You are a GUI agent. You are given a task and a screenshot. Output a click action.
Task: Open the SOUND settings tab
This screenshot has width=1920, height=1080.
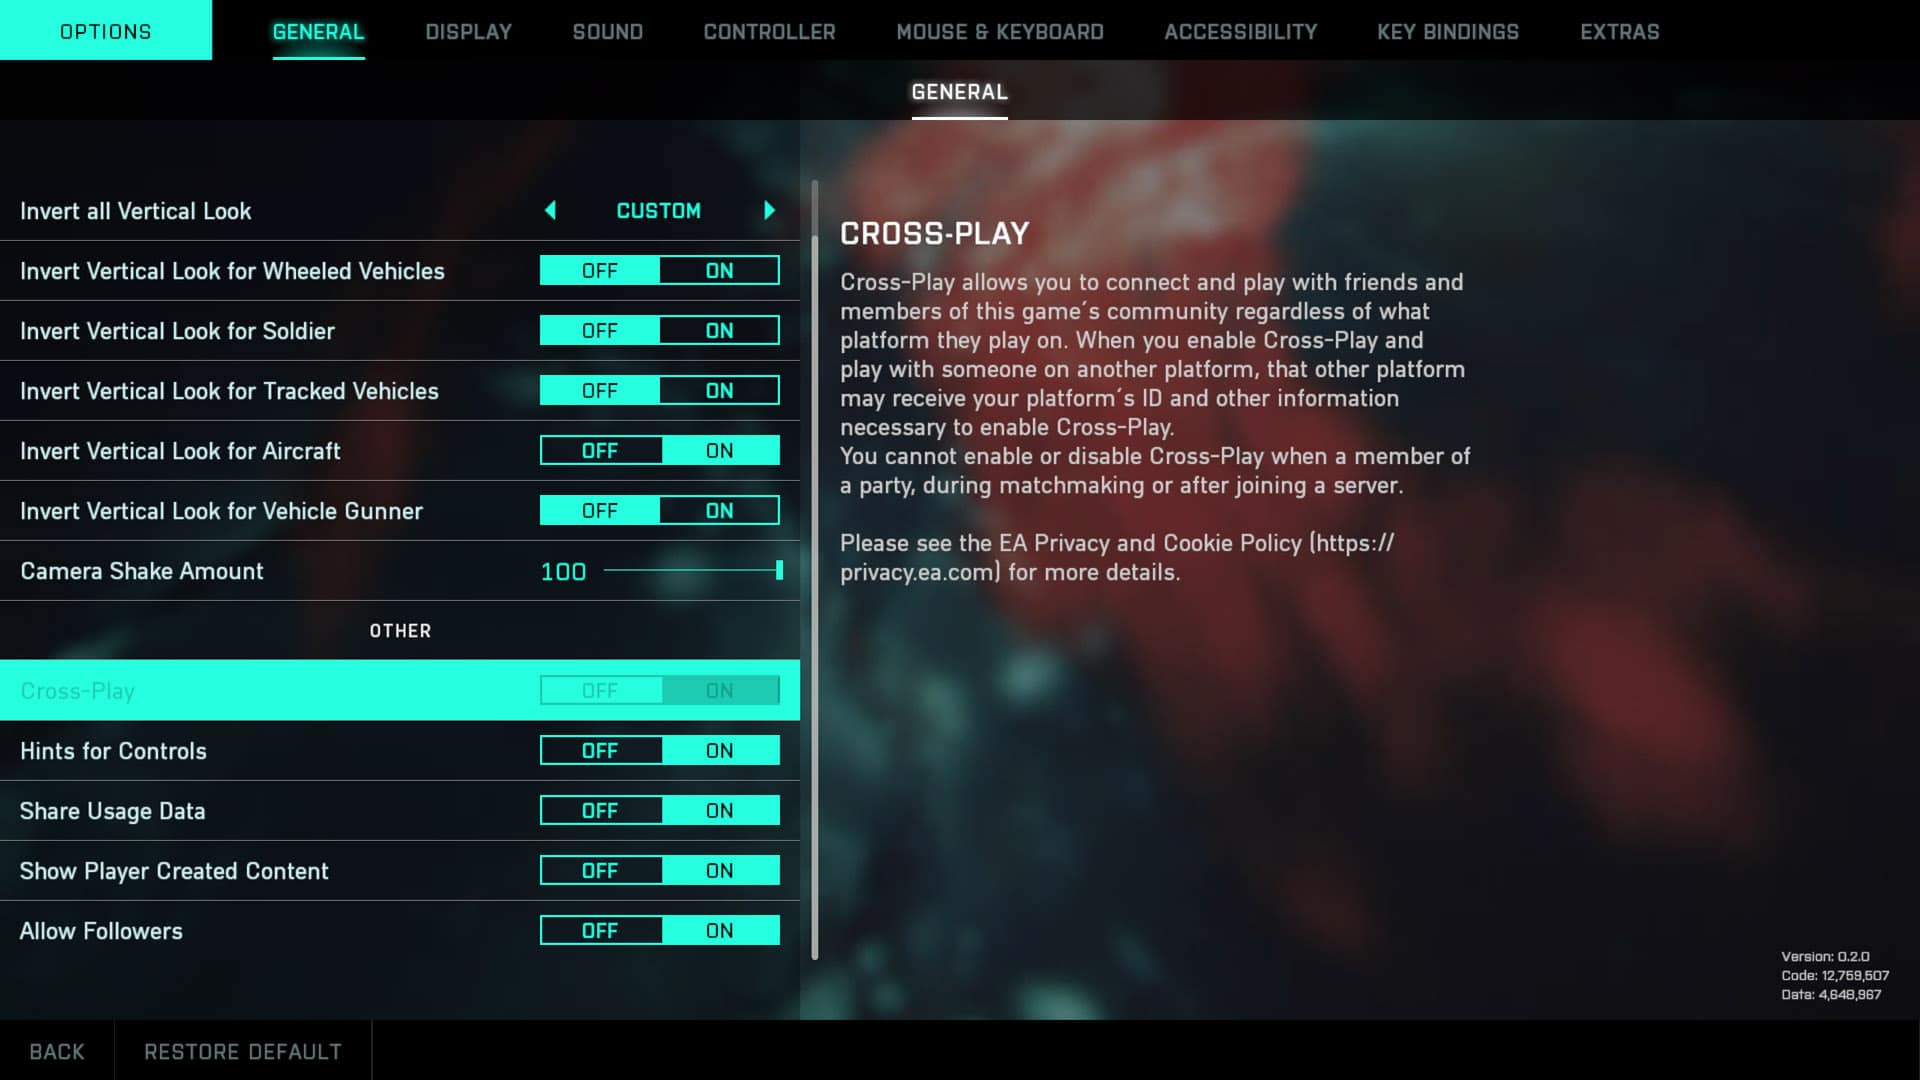coord(607,30)
